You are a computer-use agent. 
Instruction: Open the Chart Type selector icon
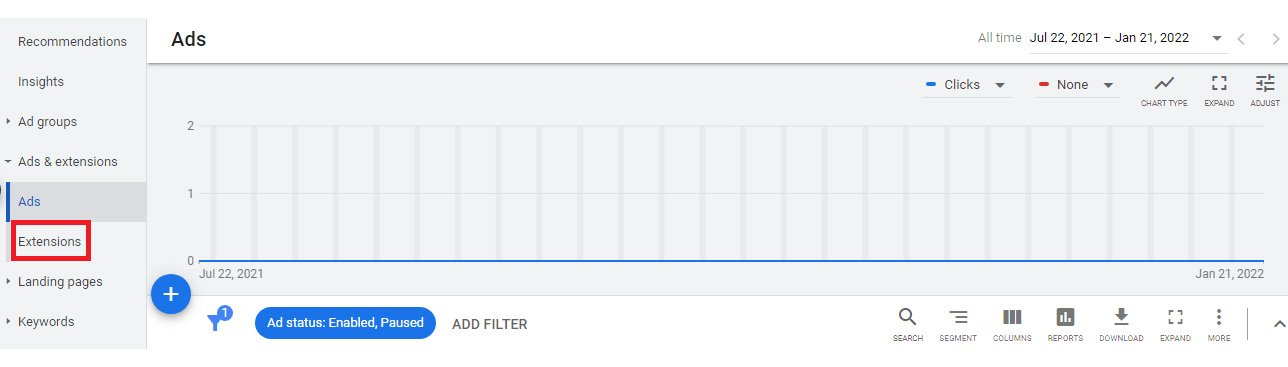(1164, 84)
